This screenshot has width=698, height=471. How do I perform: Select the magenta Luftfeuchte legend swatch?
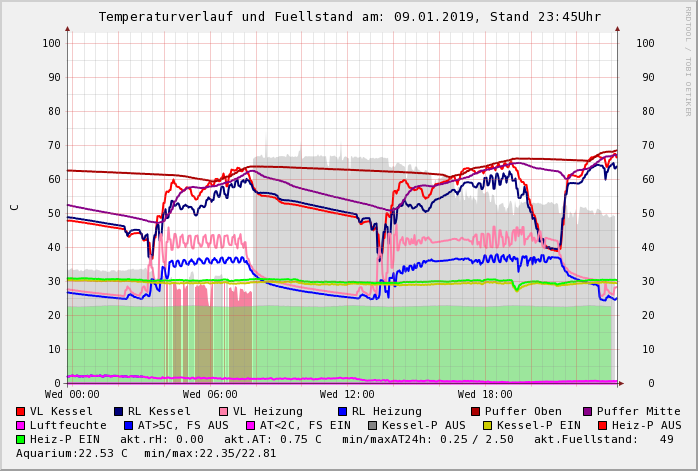tap(21, 425)
